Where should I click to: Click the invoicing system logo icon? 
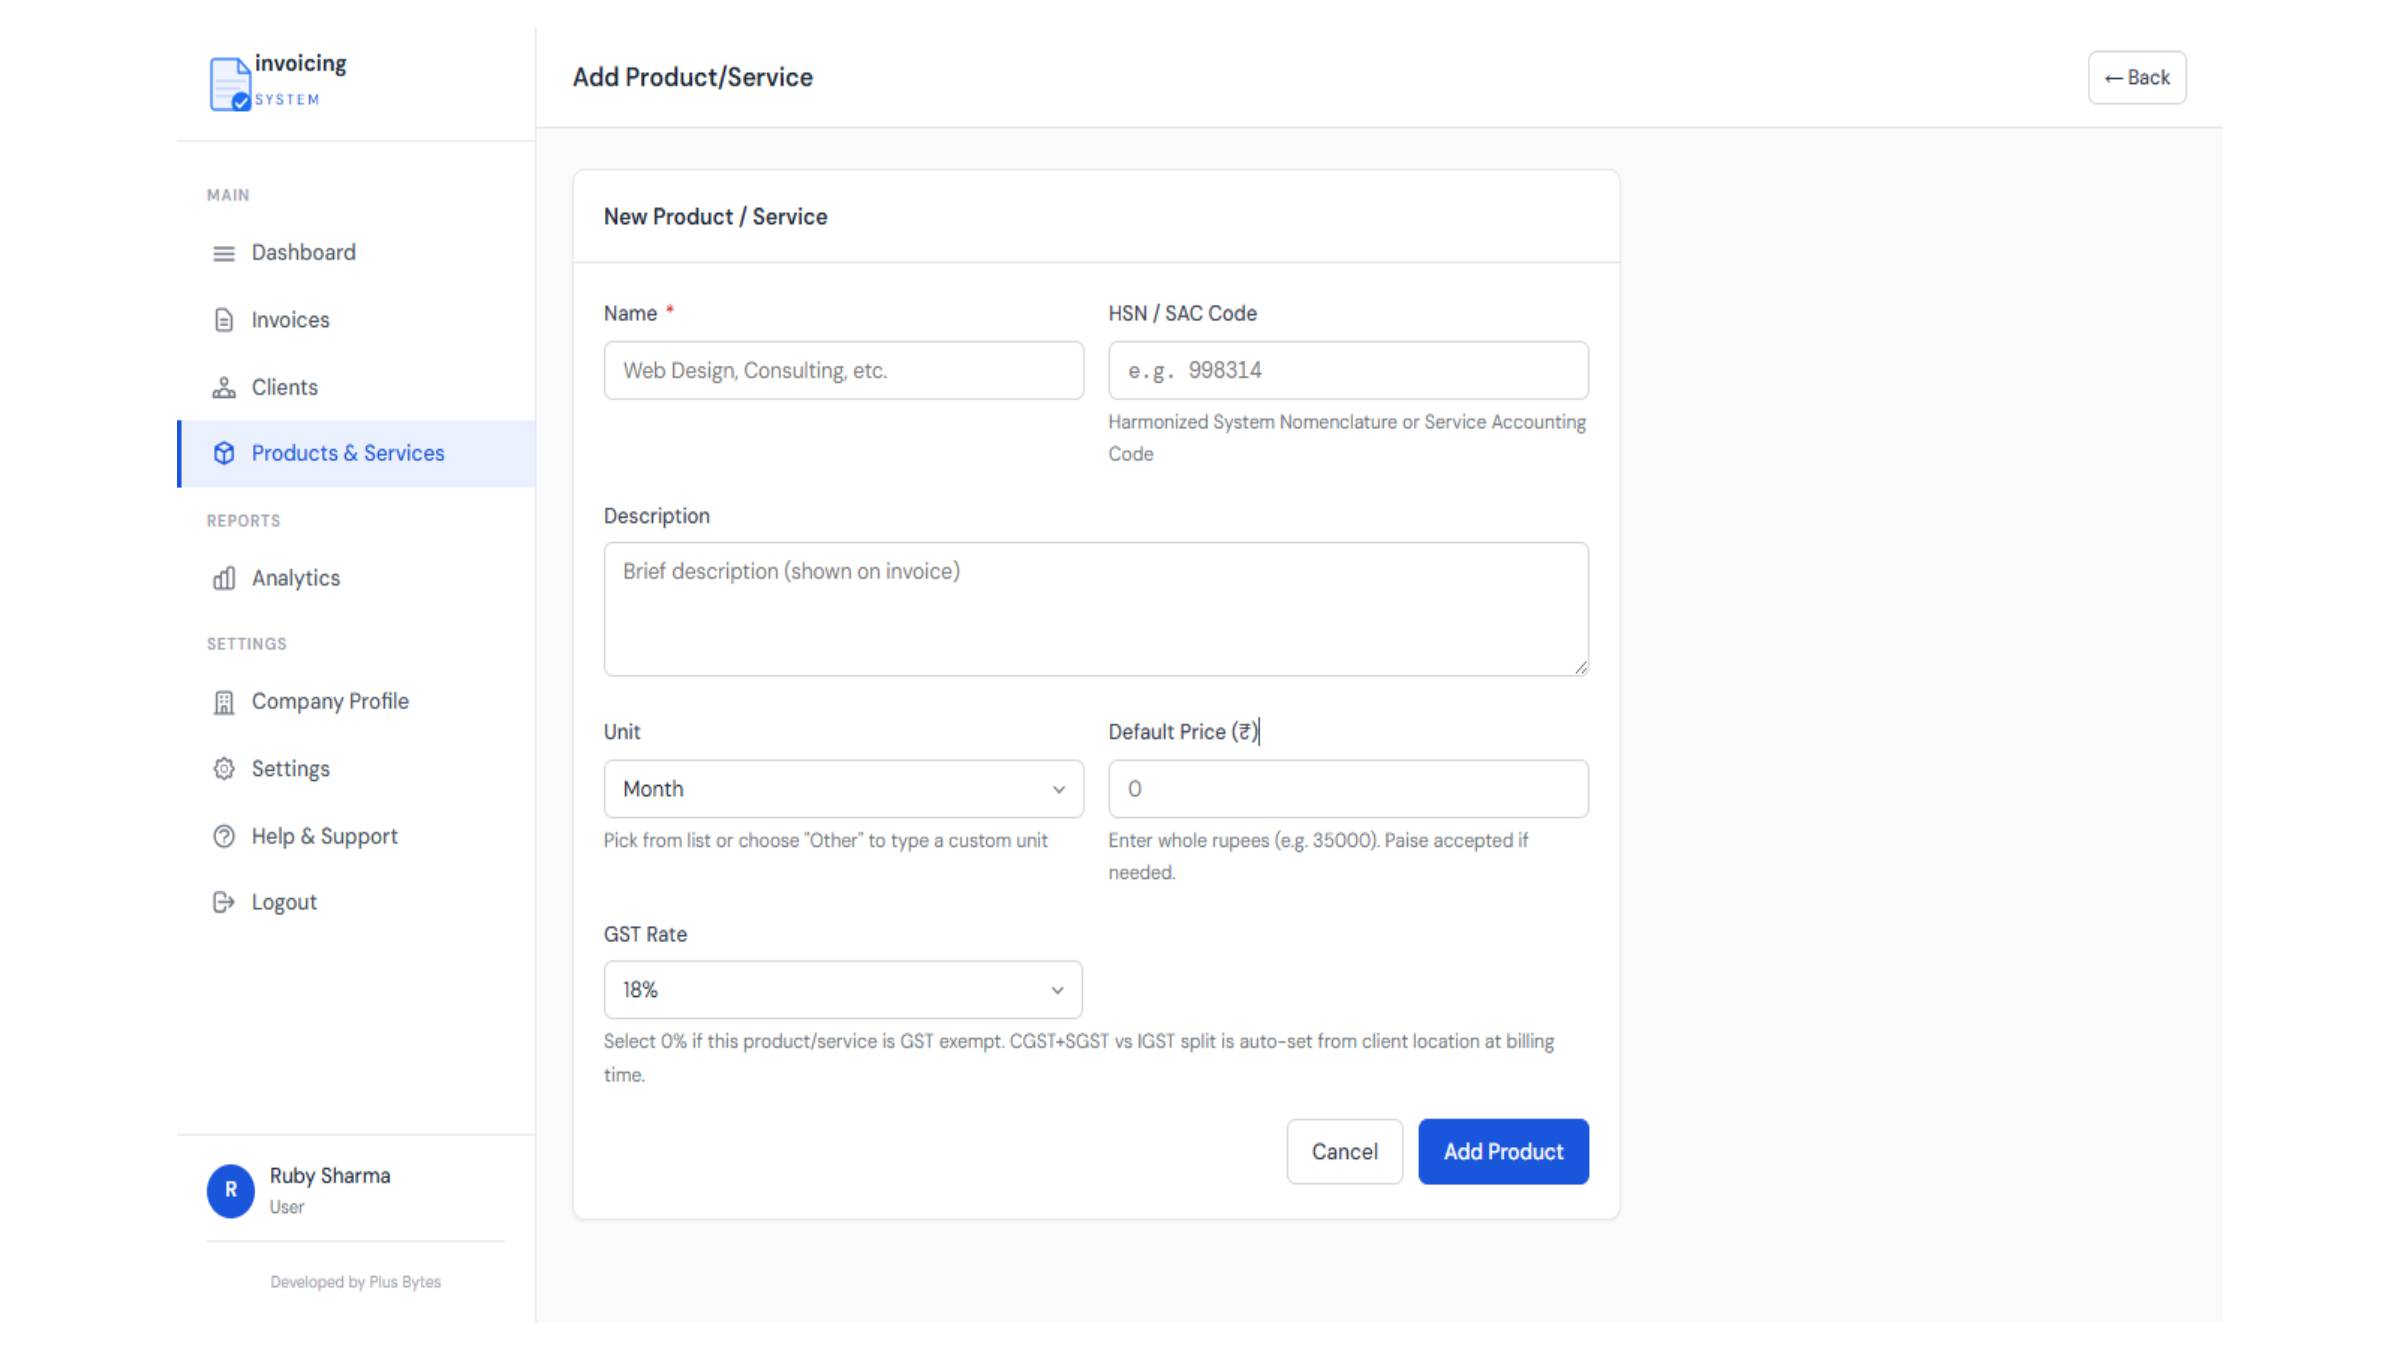(230, 84)
